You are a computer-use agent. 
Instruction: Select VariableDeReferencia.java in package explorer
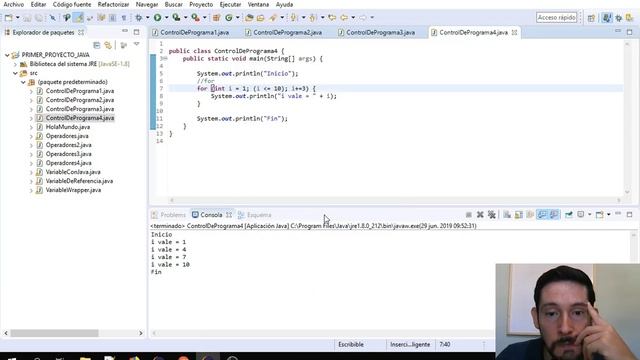coord(79,181)
